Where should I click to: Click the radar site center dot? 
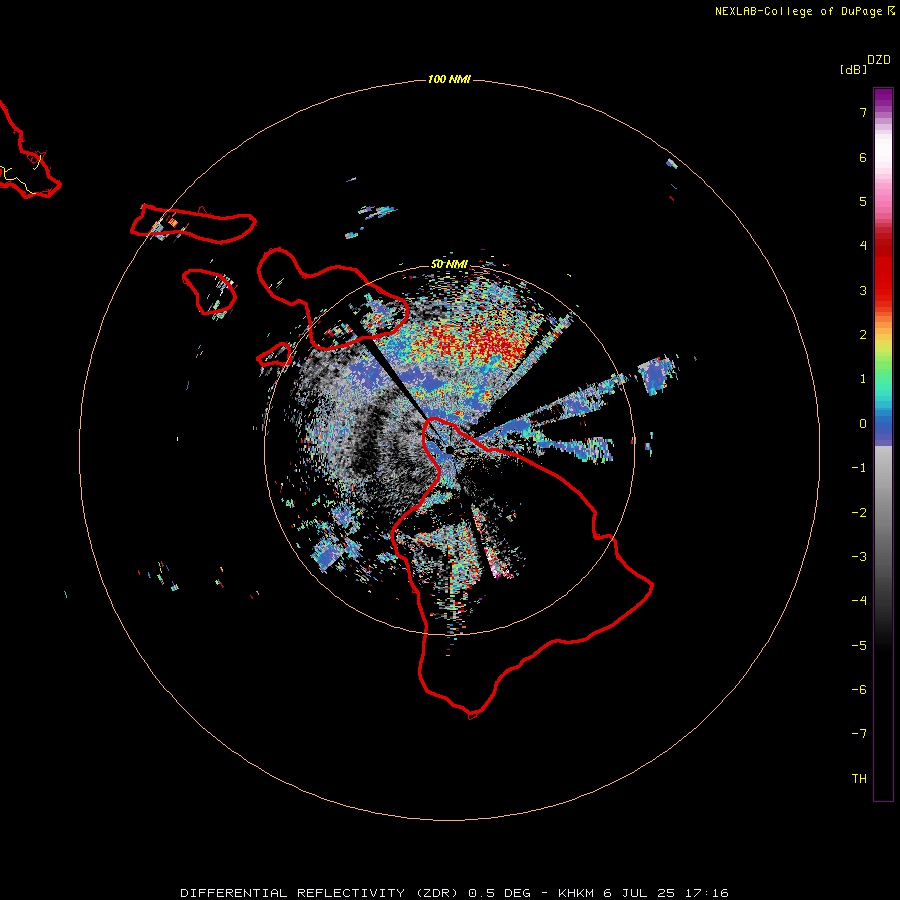tap(449, 450)
